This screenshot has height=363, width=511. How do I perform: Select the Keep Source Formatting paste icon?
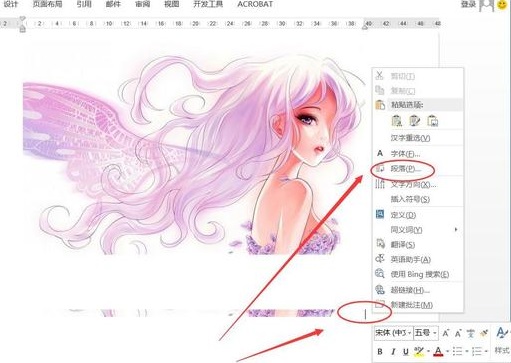[396, 121]
